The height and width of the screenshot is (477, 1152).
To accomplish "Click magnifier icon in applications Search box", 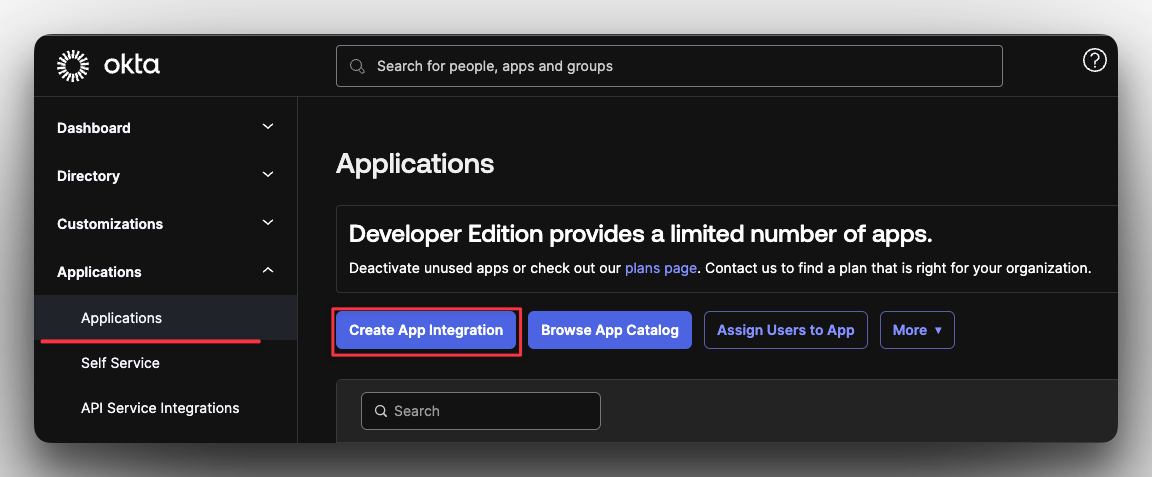I will click(381, 411).
